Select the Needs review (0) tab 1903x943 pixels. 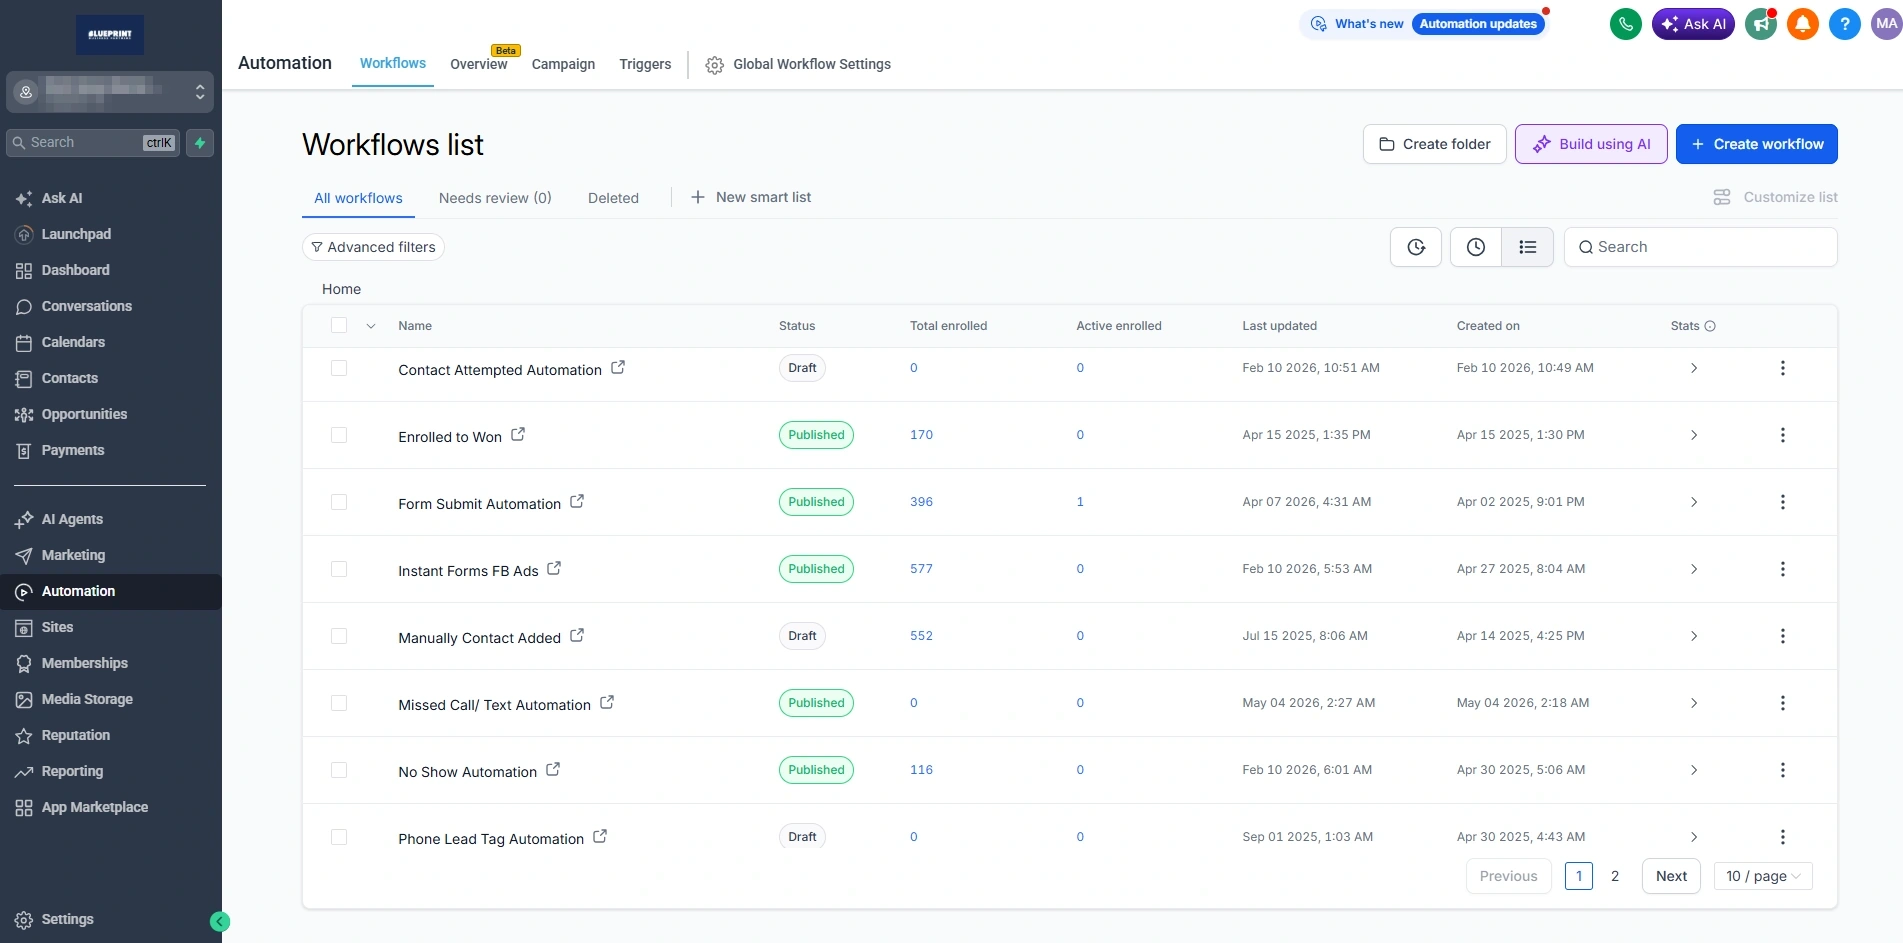point(495,198)
